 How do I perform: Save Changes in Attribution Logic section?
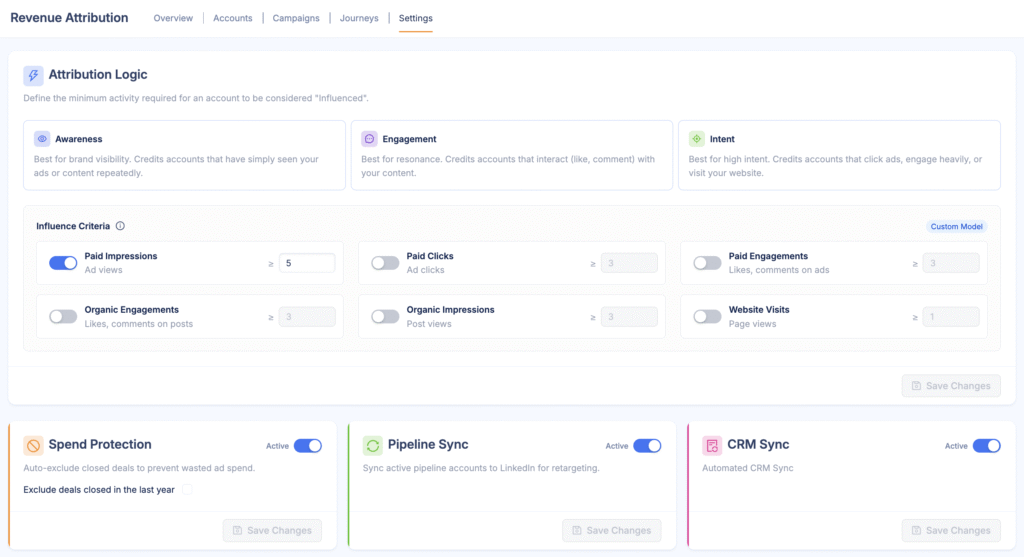point(951,386)
